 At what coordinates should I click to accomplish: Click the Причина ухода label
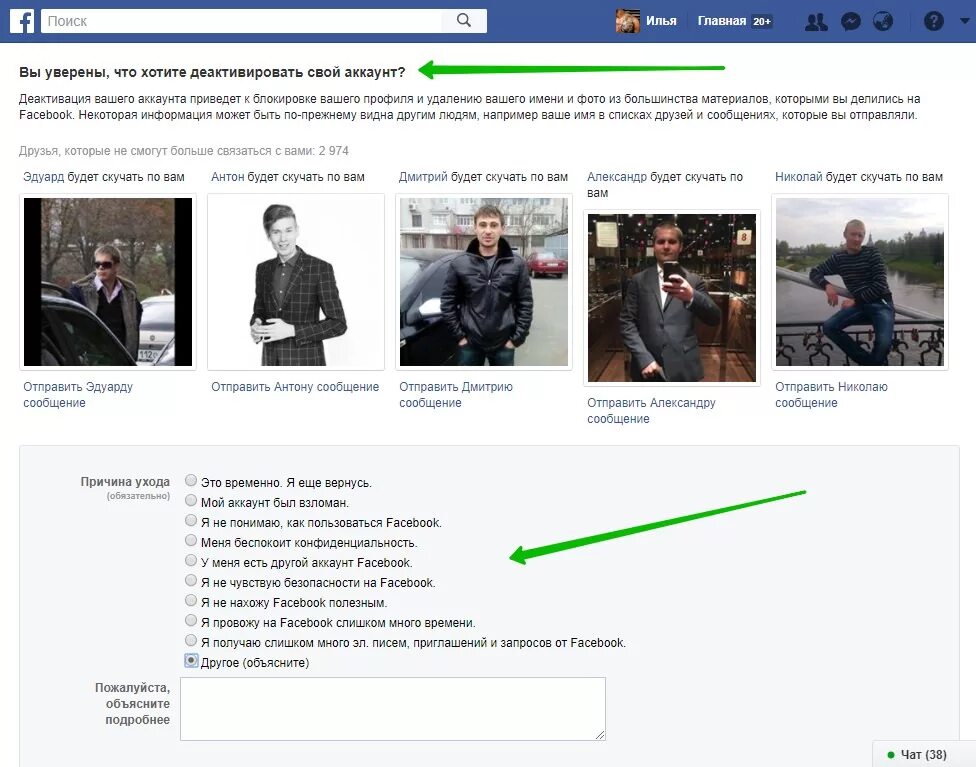(x=125, y=481)
